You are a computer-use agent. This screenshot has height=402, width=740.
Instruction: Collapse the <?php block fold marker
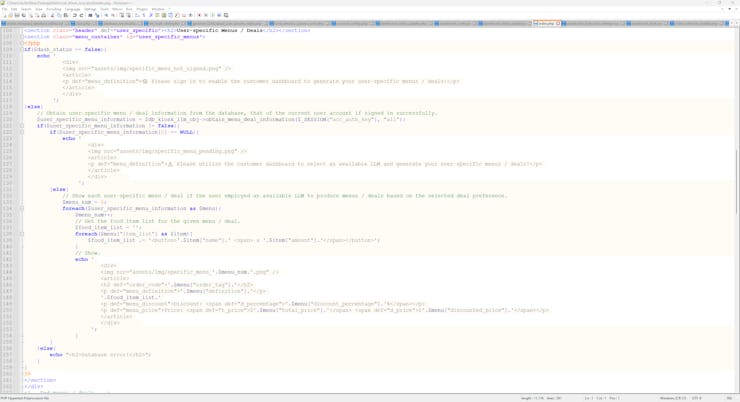(x=22, y=43)
